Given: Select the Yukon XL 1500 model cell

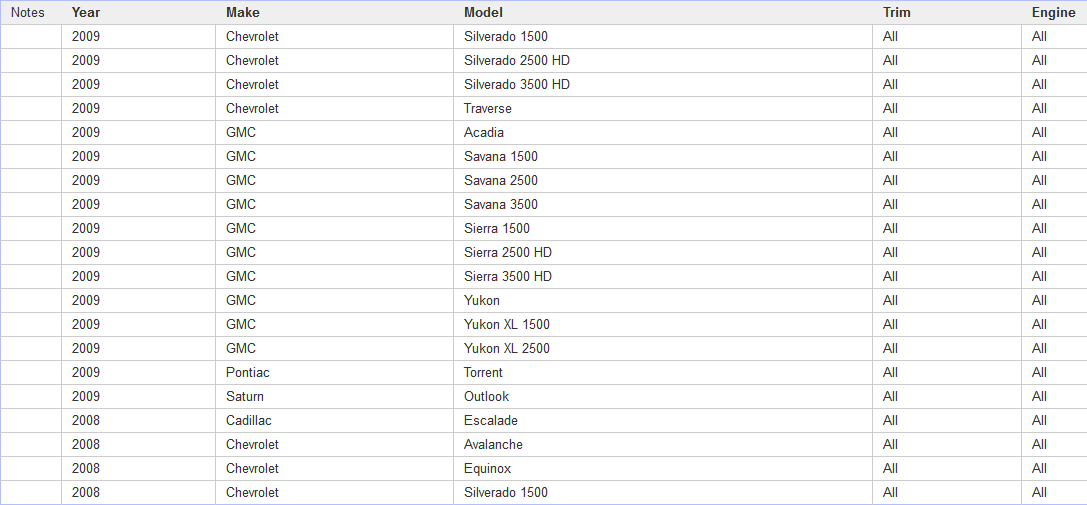Looking at the screenshot, I should 663,325.
